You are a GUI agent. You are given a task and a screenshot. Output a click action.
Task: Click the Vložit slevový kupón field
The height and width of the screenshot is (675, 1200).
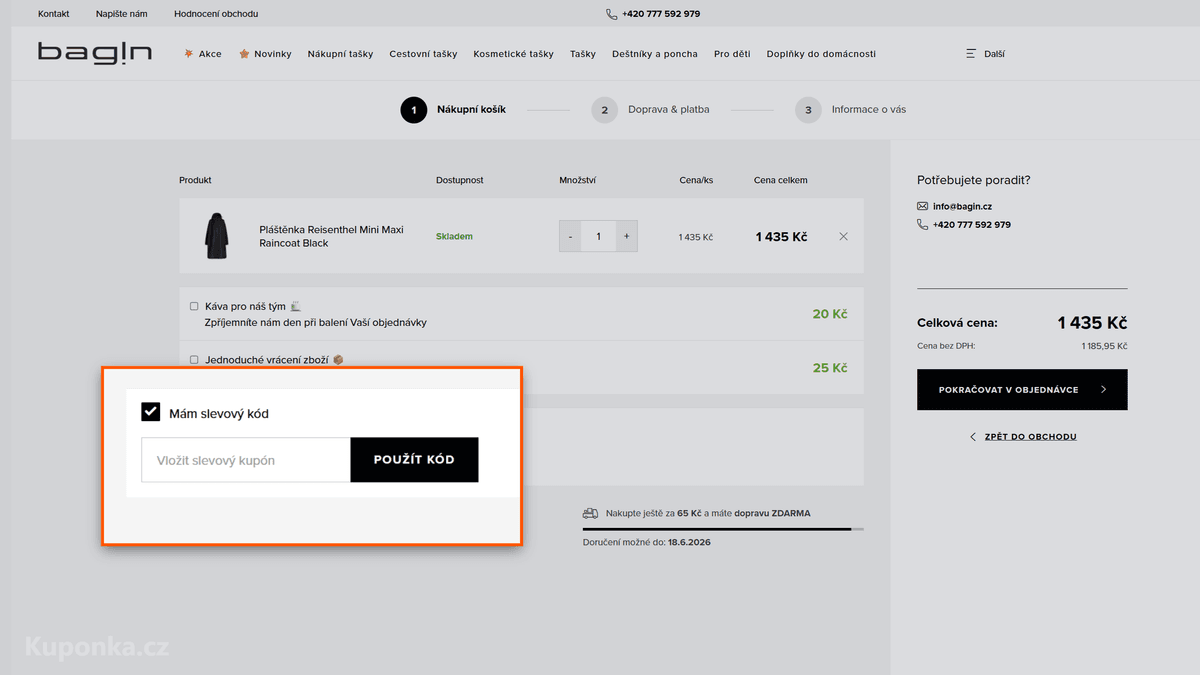point(246,460)
